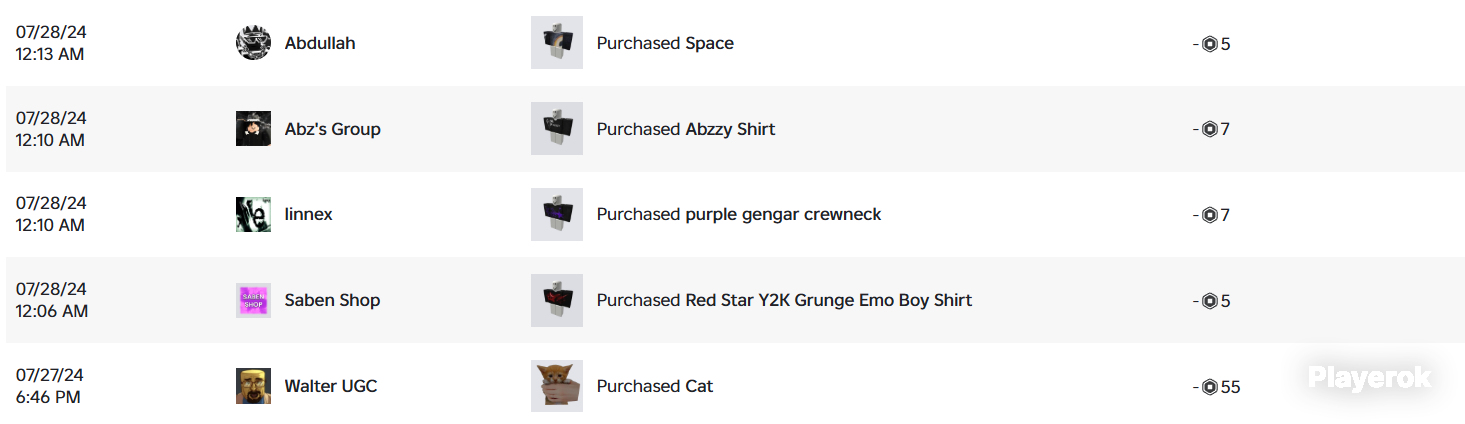Screen dimensions: 1465x424
Task: Click Abdullah's round avatar icon
Action: [x=253, y=43]
